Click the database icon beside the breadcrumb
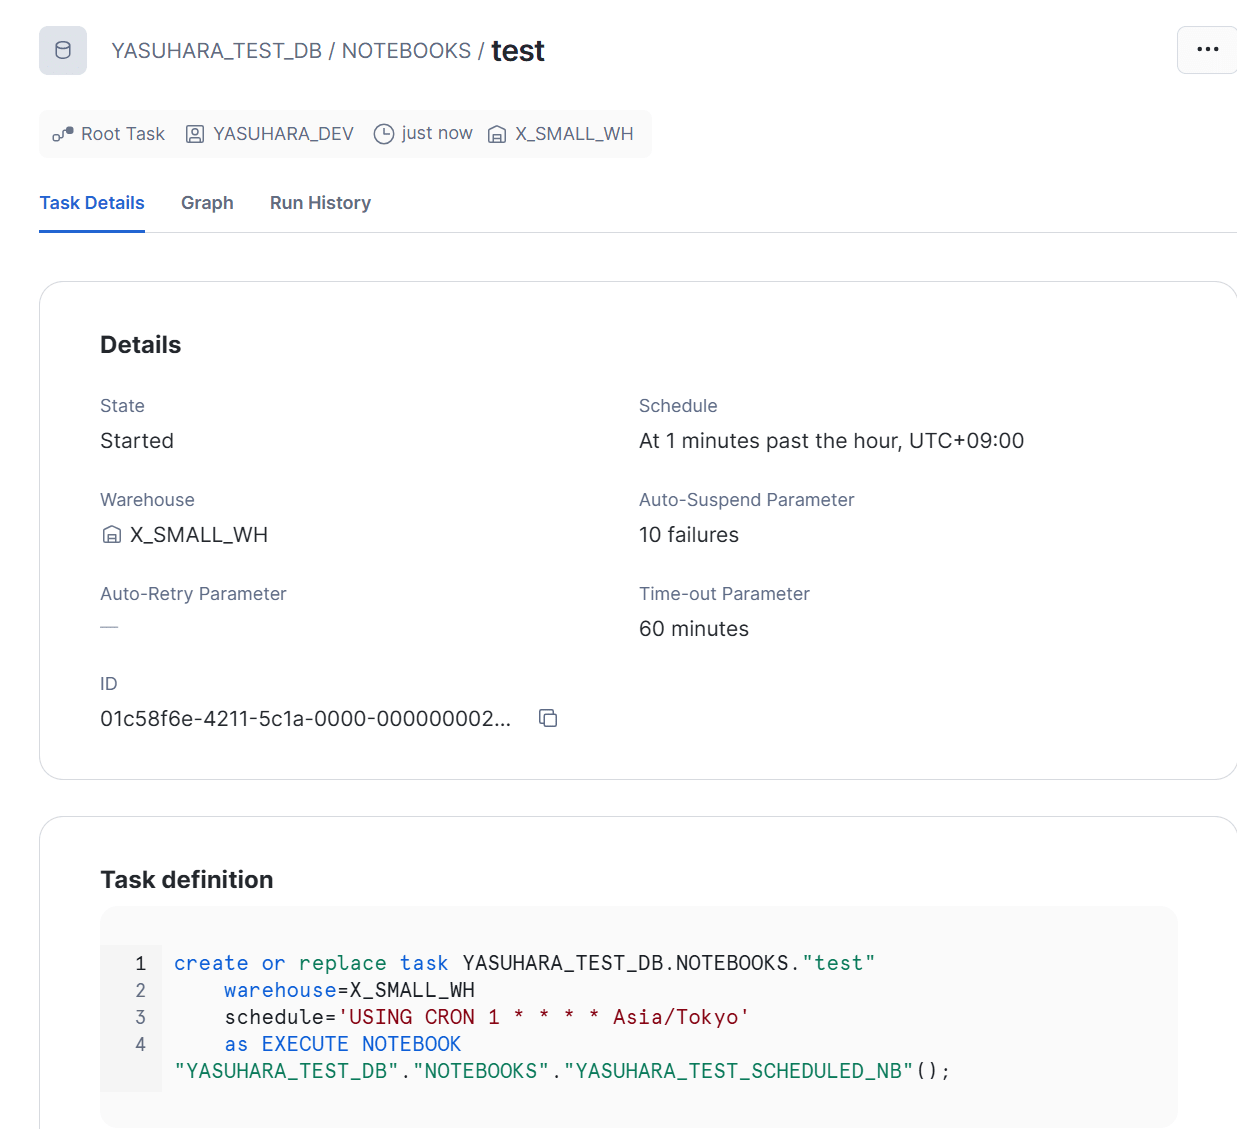Image resolution: width=1237 pixels, height=1129 pixels. (x=63, y=50)
